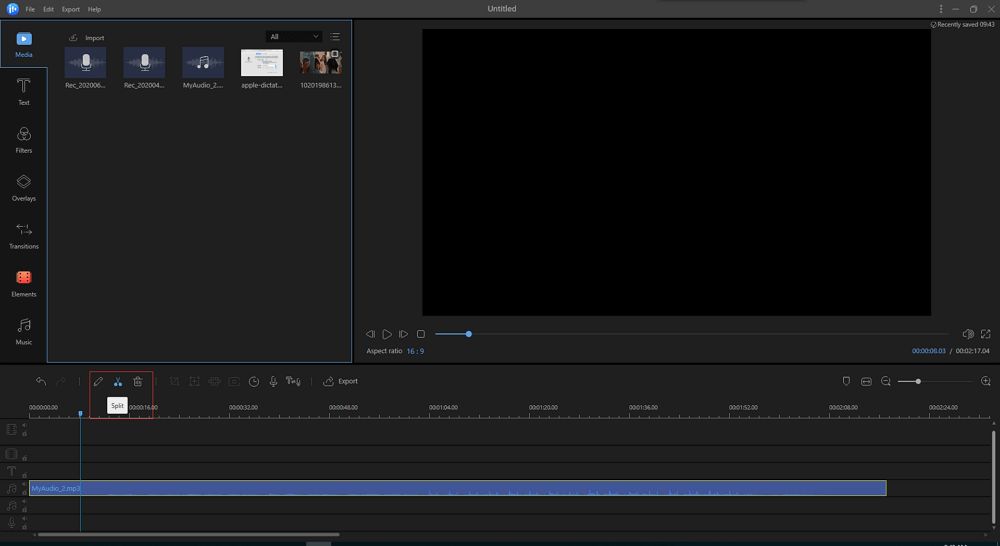Image resolution: width=1000 pixels, height=546 pixels.
Task: Click the Split scissors tool
Action: pyautogui.click(x=117, y=381)
